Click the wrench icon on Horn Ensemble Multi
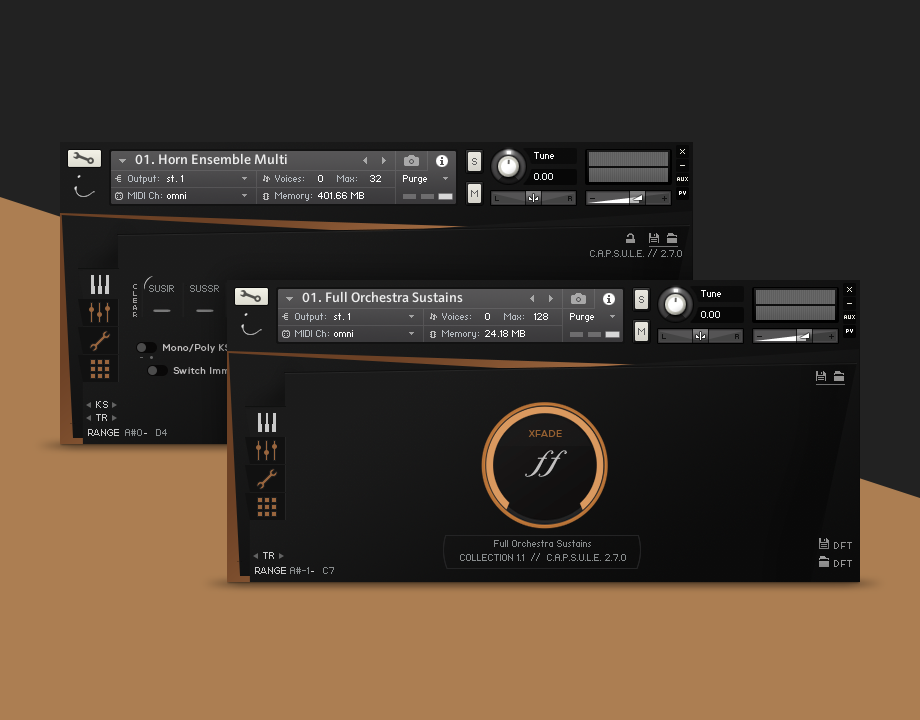Viewport: 920px width, 720px height. [x=84, y=159]
